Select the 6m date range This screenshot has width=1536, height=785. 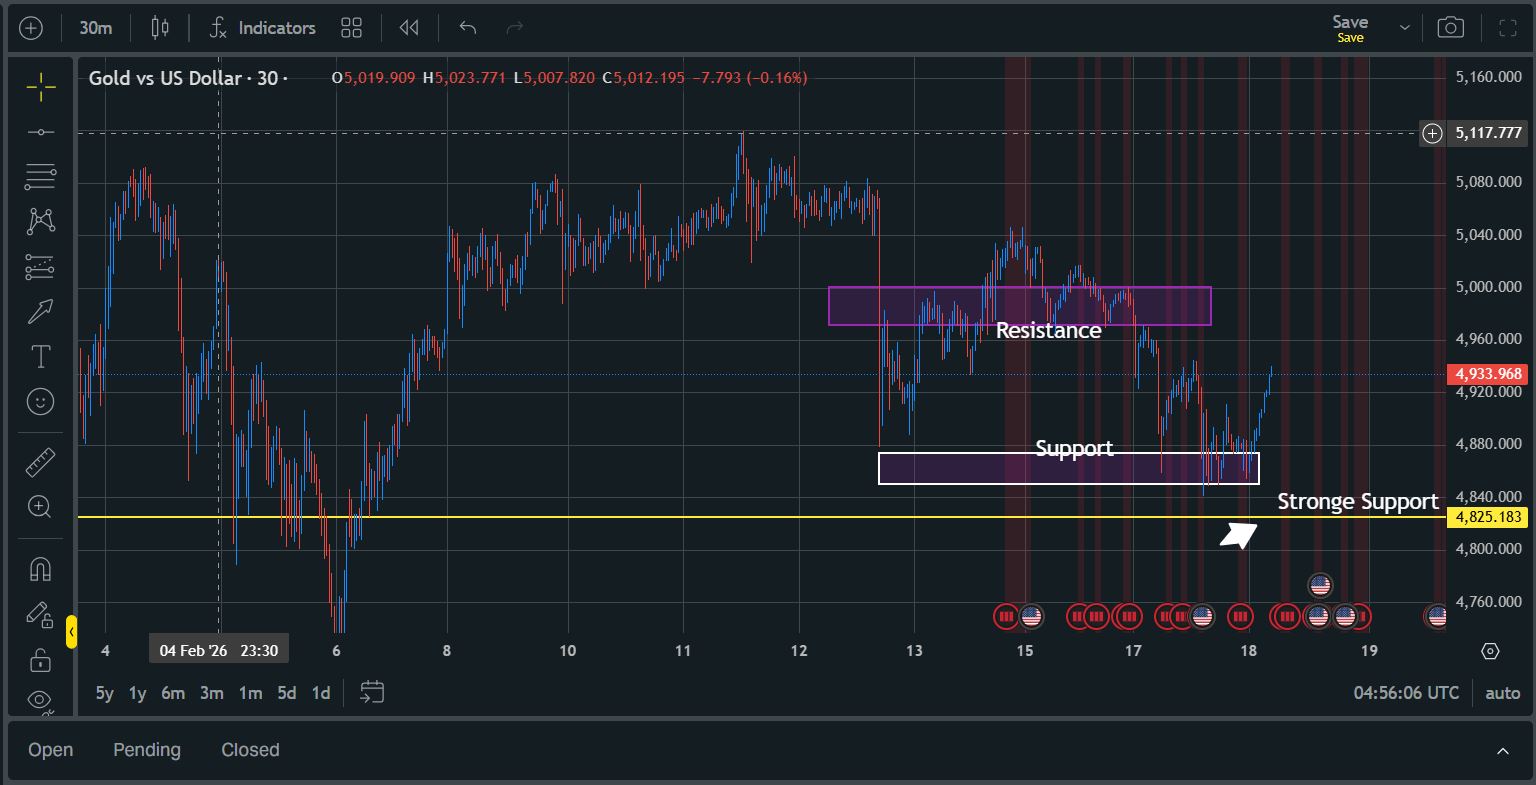point(173,693)
